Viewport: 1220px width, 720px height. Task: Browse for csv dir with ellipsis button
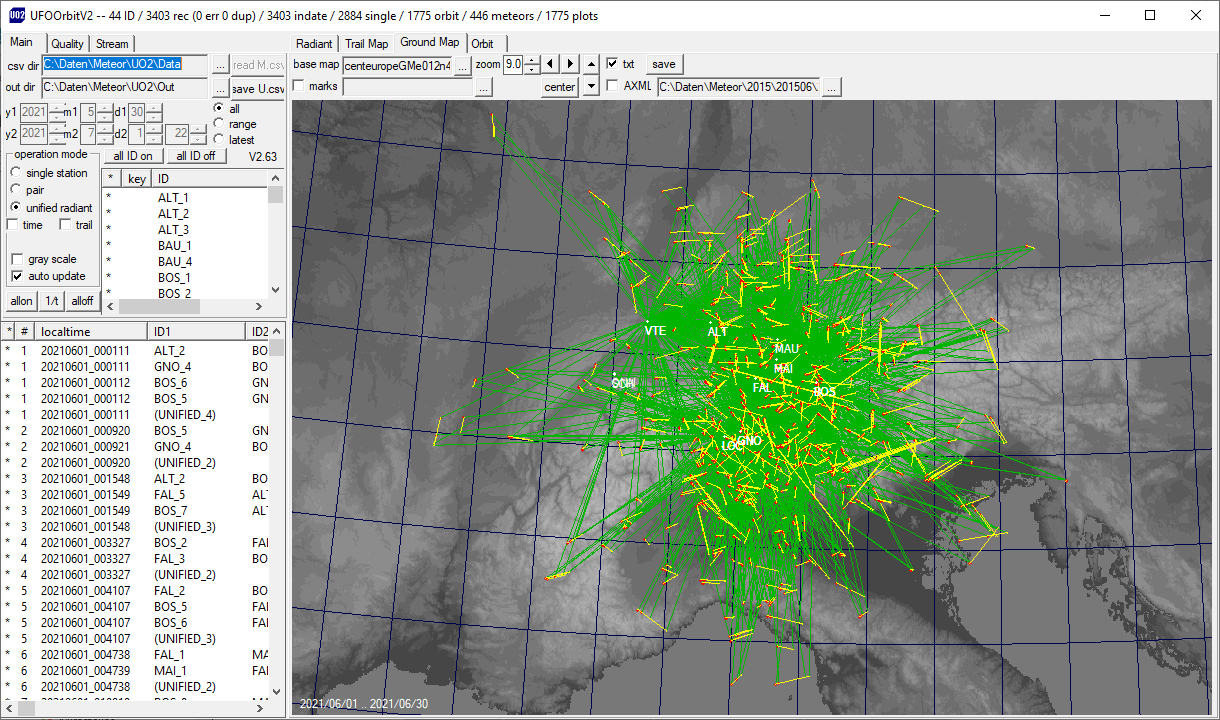point(221,65)
